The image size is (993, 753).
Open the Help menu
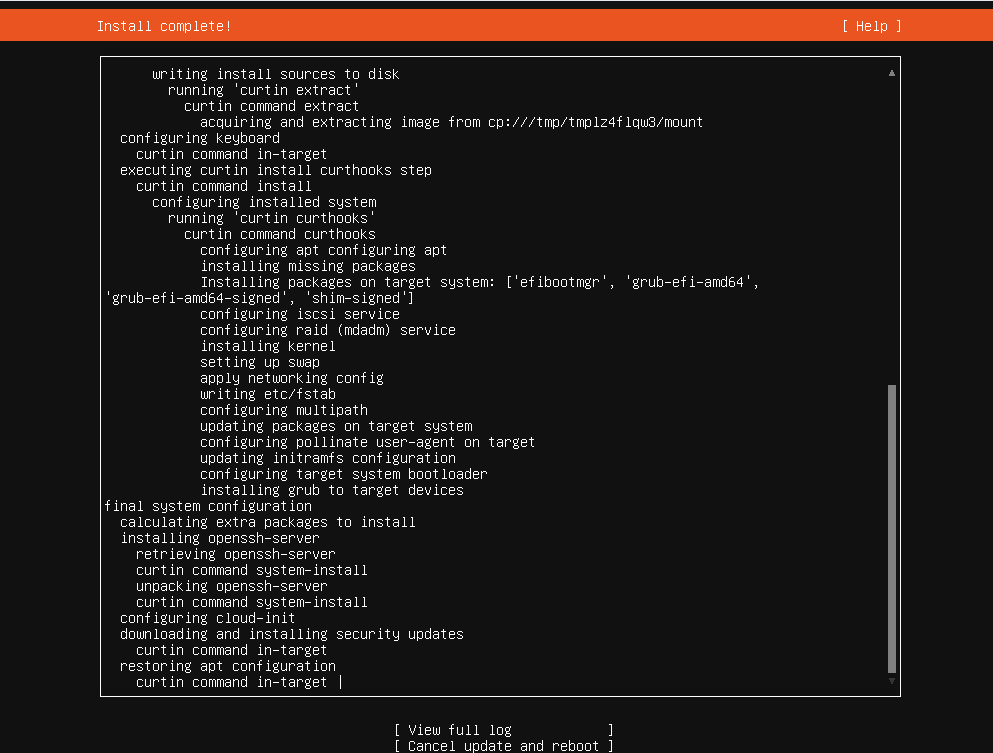[869, 25]
